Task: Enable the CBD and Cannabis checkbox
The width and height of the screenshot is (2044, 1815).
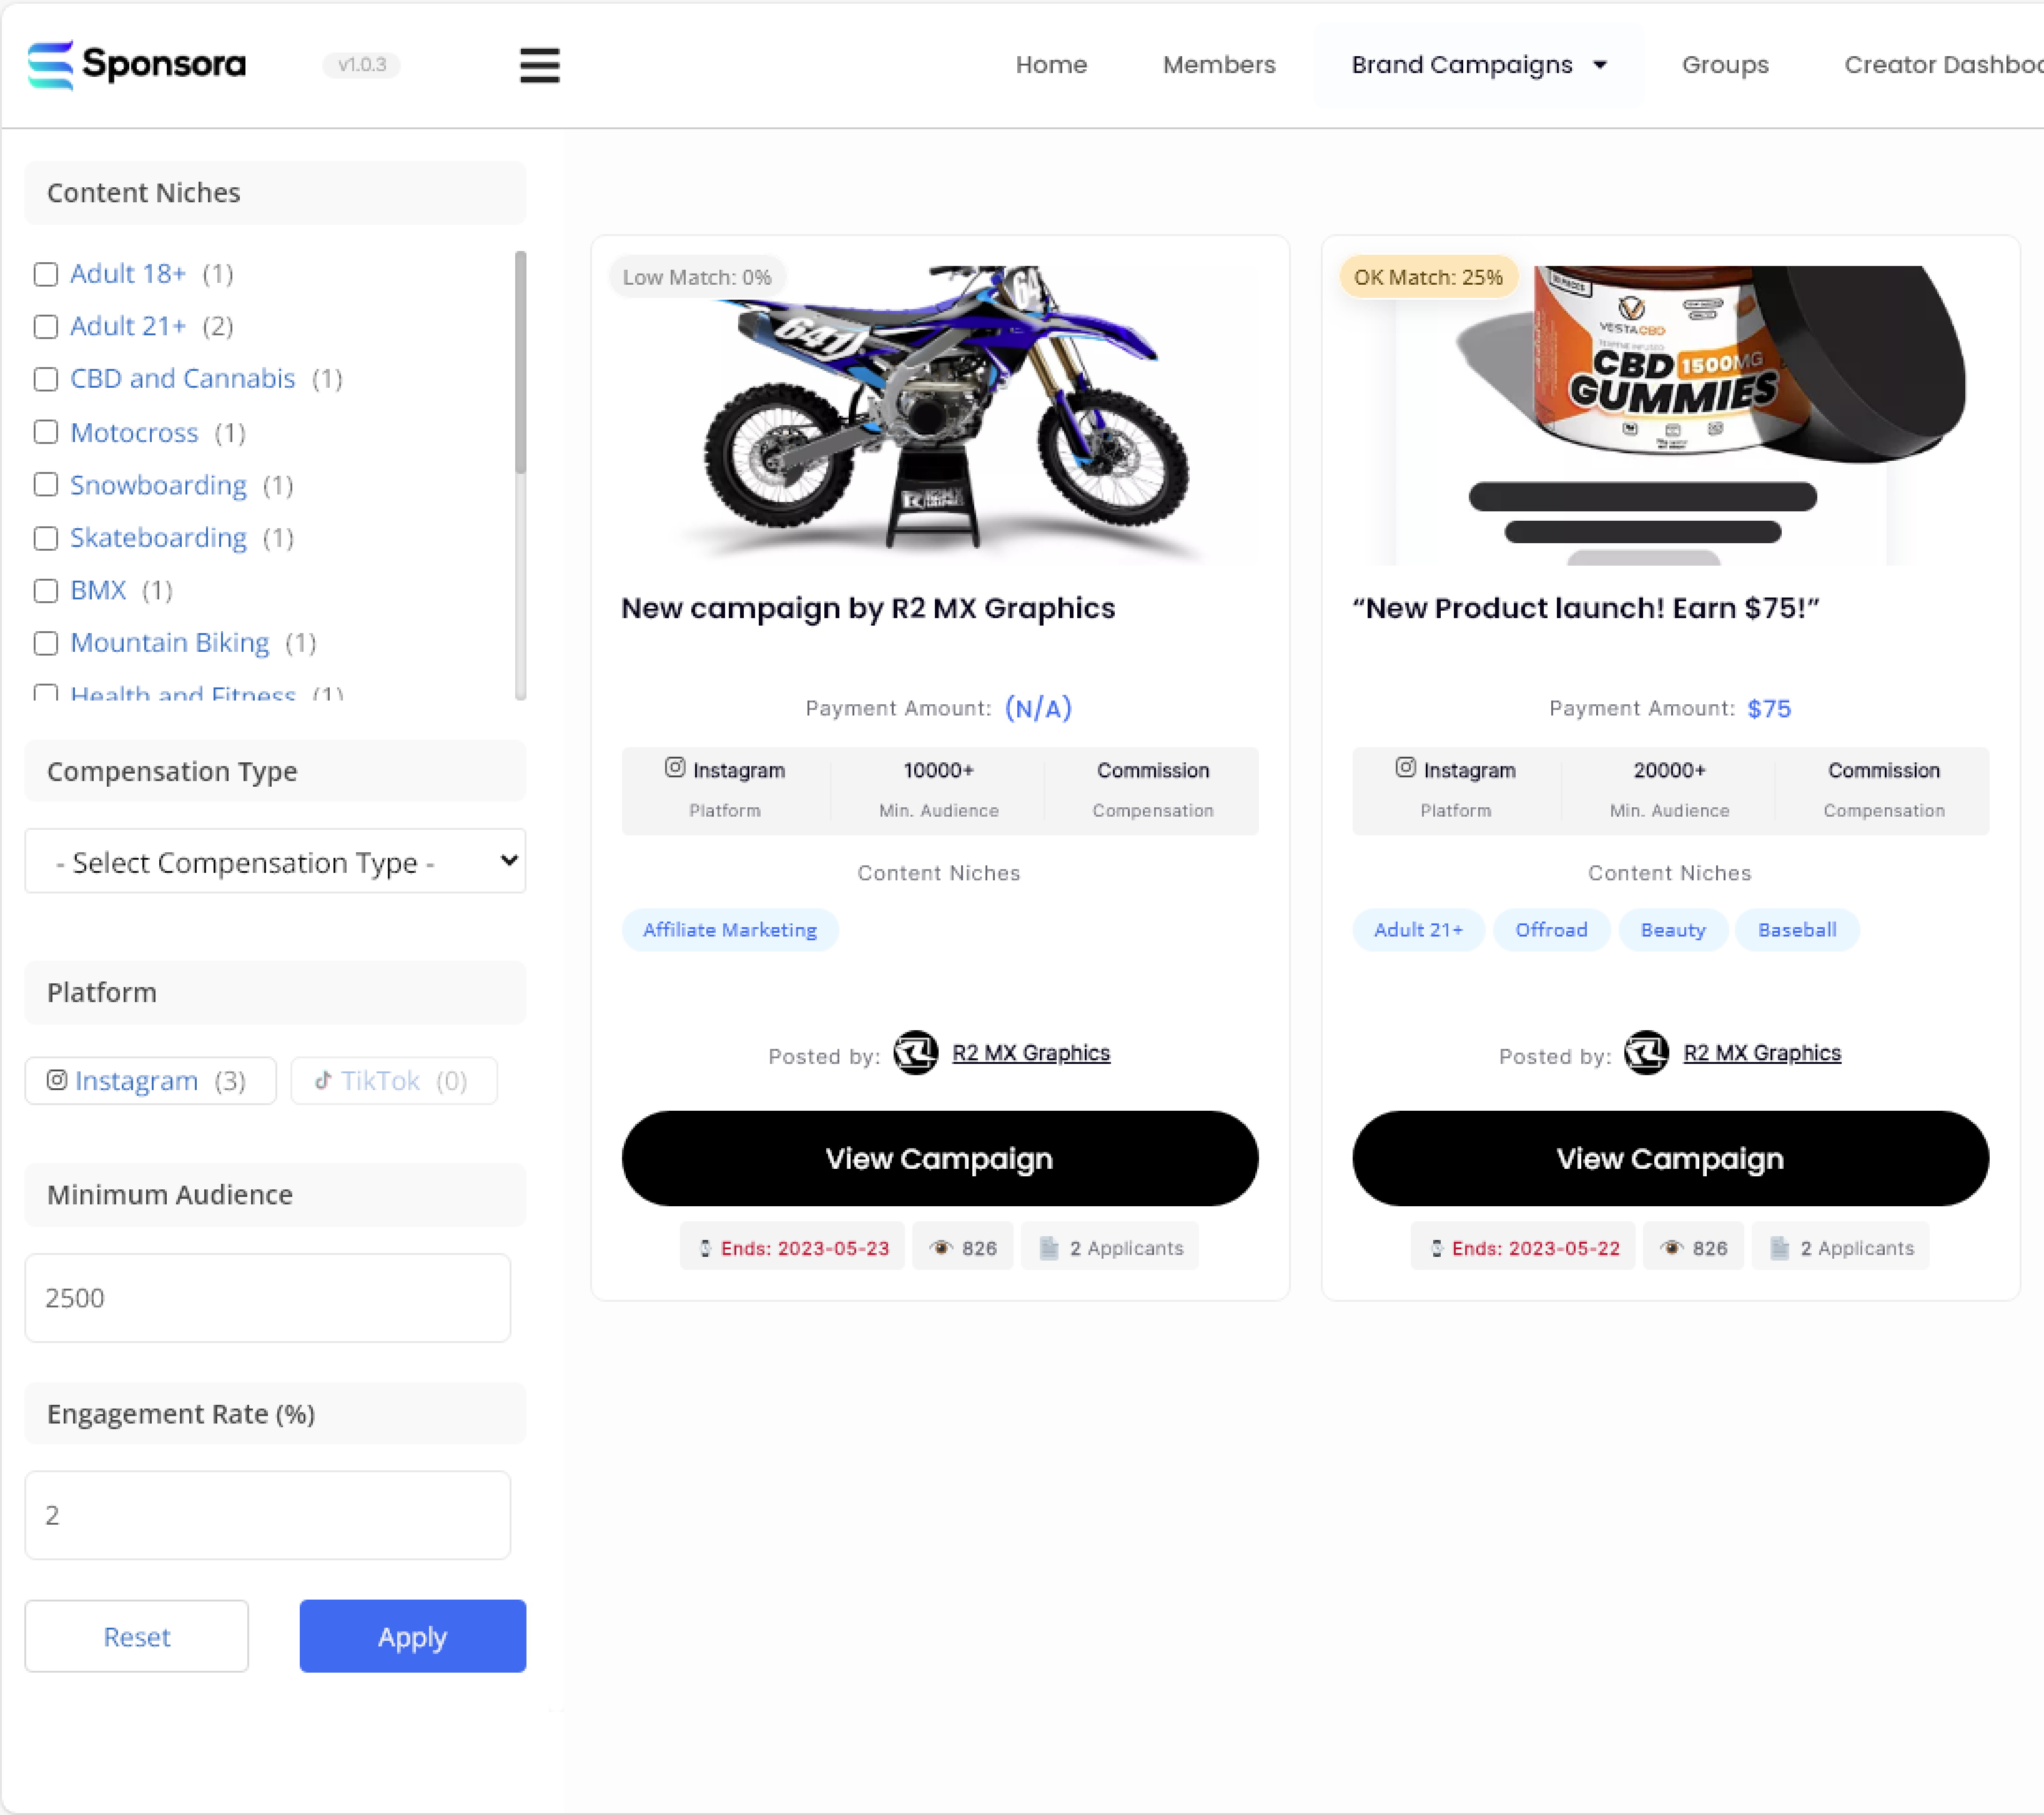Action: coord(46,379)
